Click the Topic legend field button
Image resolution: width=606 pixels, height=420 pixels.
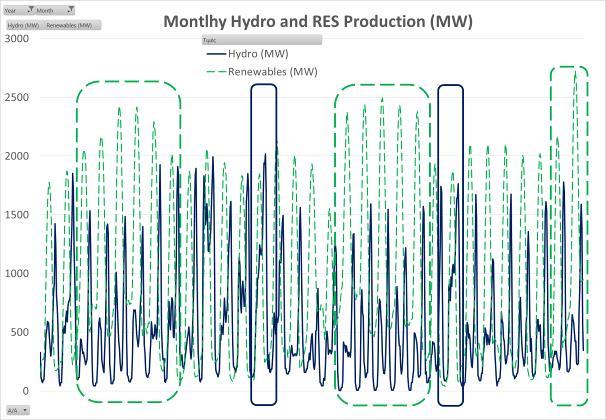(262, 40)
